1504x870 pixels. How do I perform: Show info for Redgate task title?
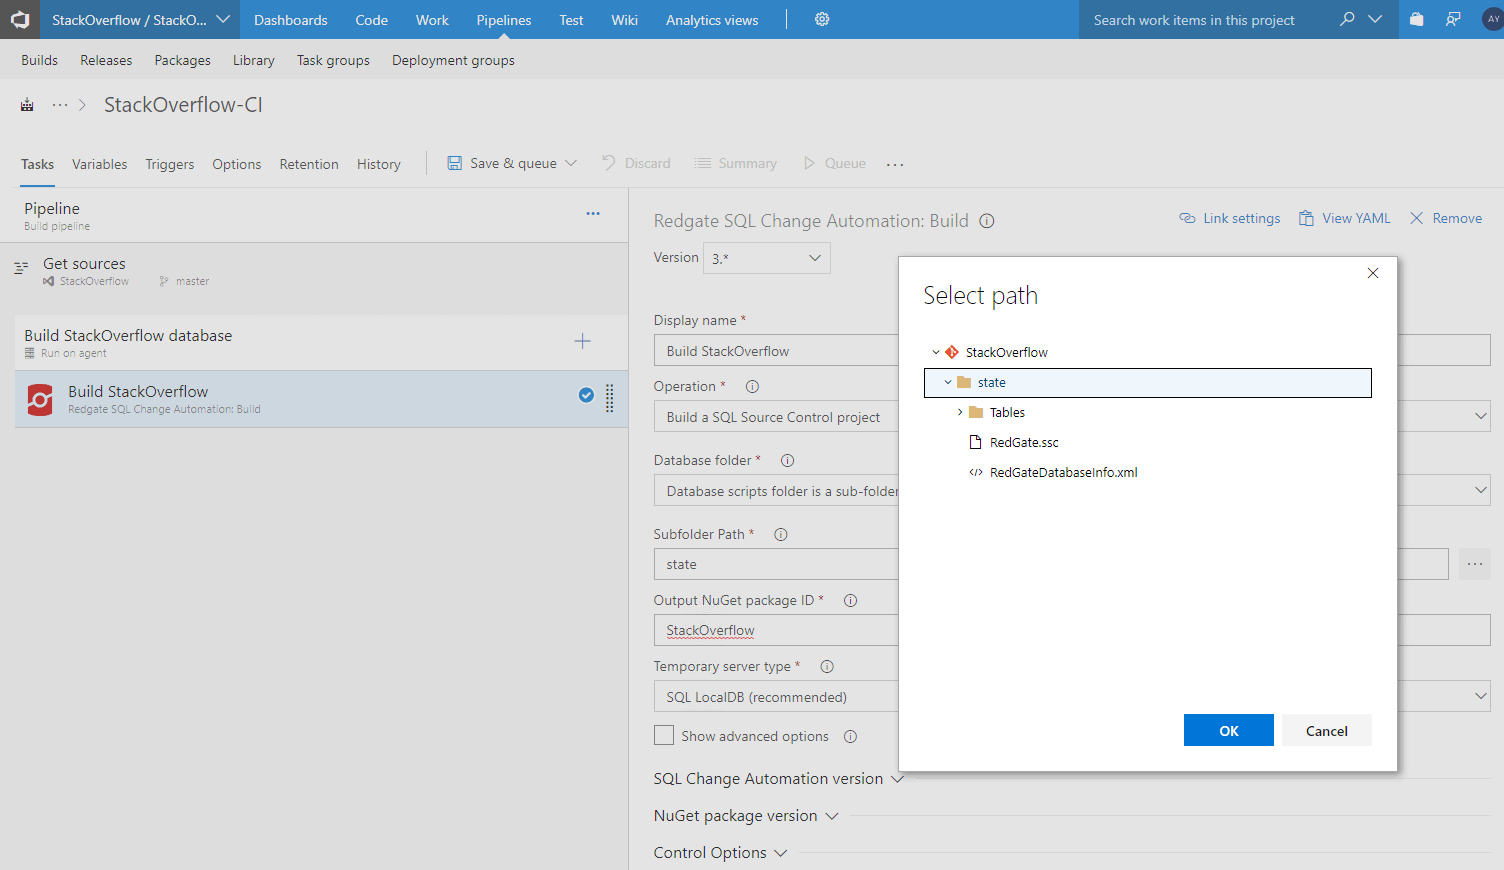(x=987, y=221)
